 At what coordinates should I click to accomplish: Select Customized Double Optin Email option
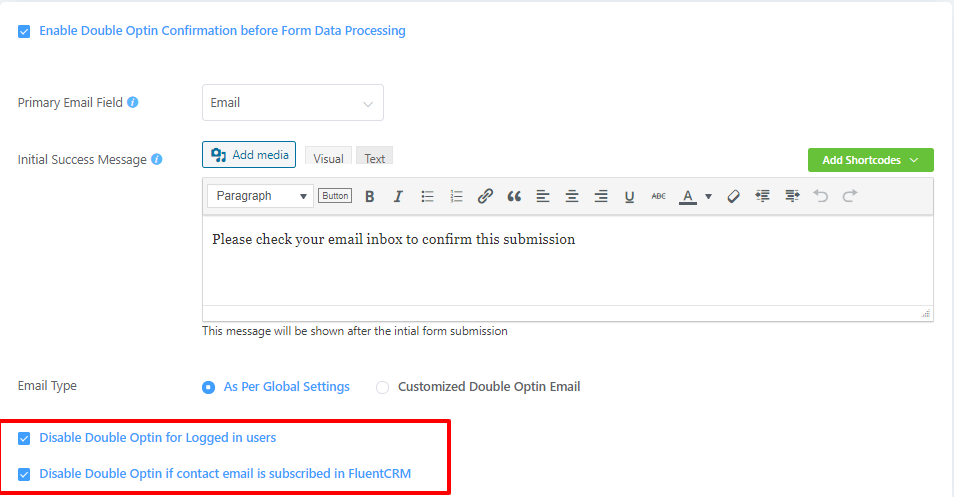(x=383, y=387)
